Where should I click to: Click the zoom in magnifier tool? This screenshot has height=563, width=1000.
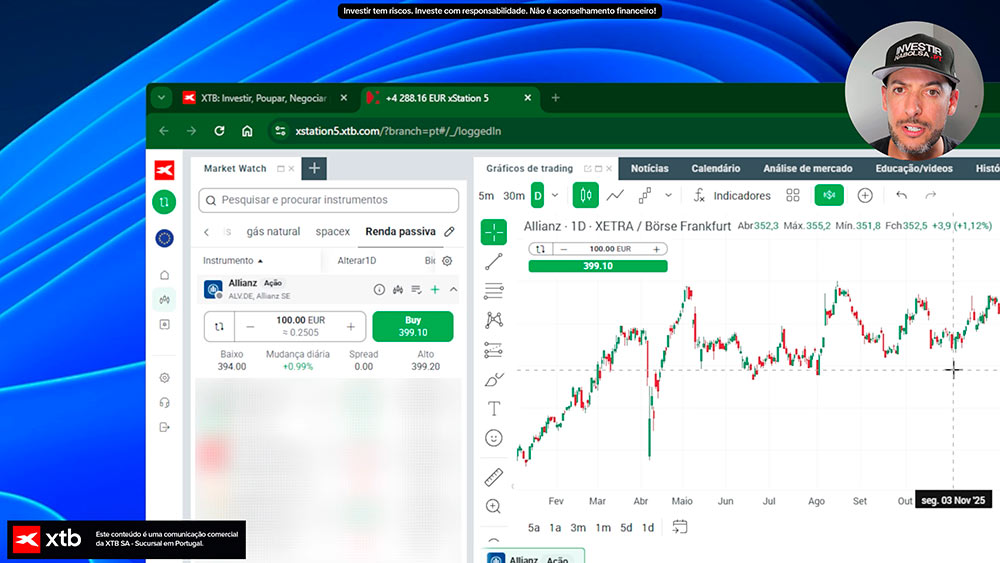(x=494, y=506)
